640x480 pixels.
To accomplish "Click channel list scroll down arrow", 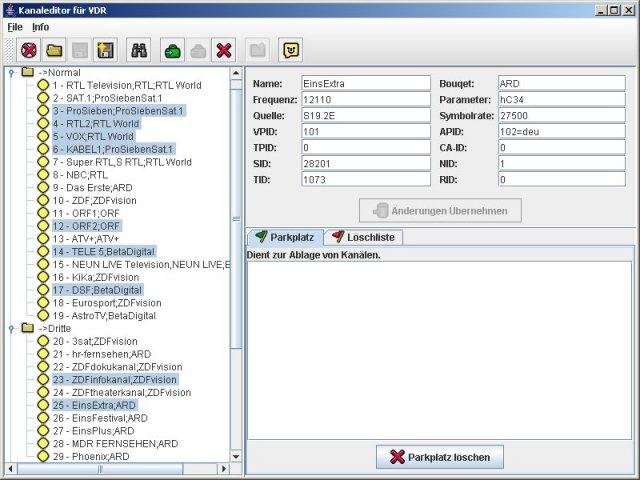I will click(236, 456).
